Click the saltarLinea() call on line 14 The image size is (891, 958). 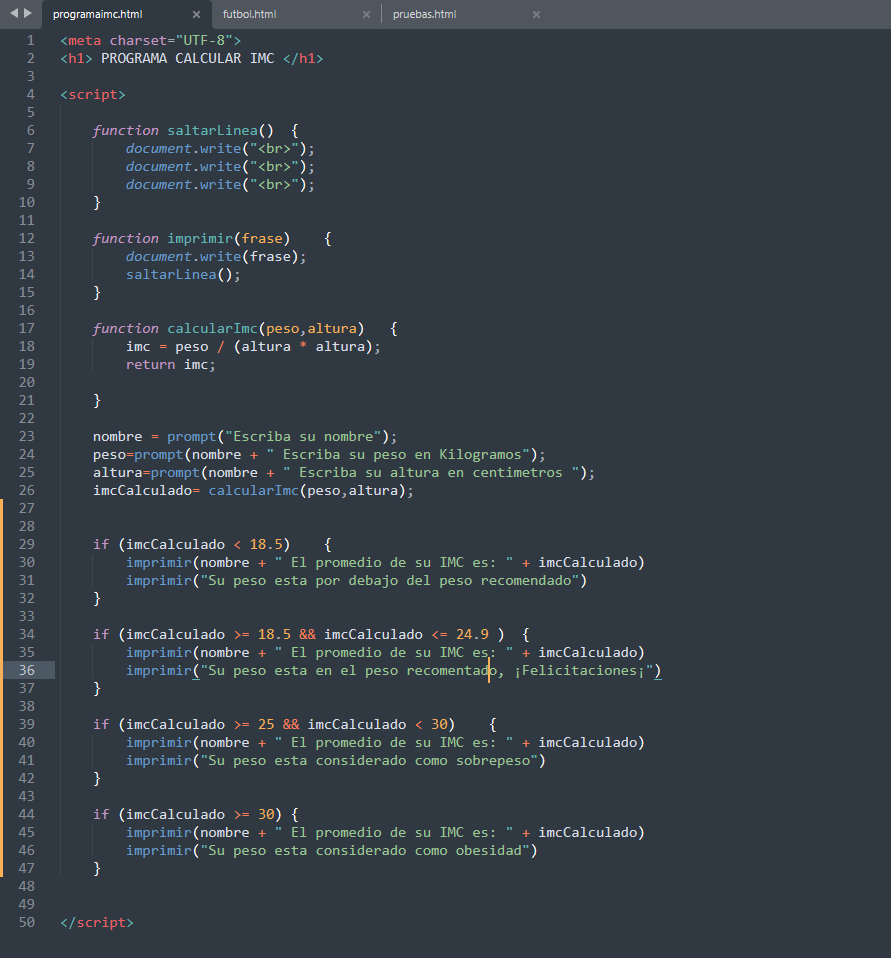click(183, 275)
